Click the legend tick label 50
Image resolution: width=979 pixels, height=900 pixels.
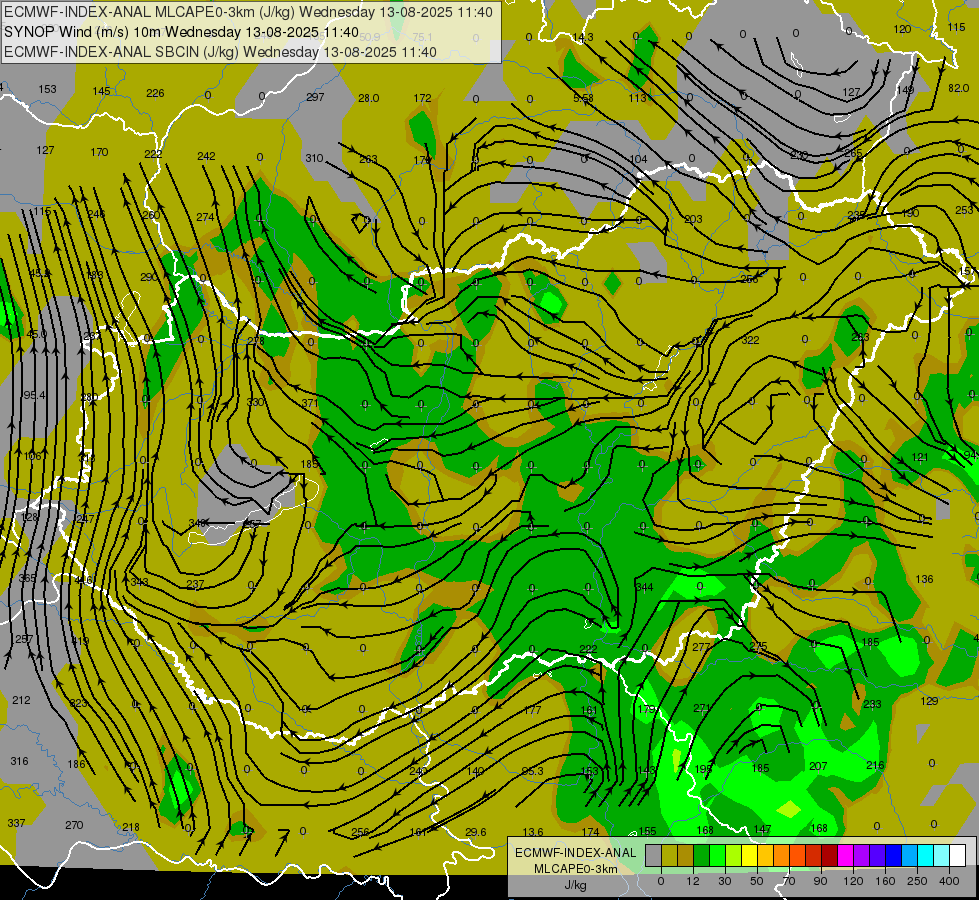pyautogui.click(x=757, y=881)
